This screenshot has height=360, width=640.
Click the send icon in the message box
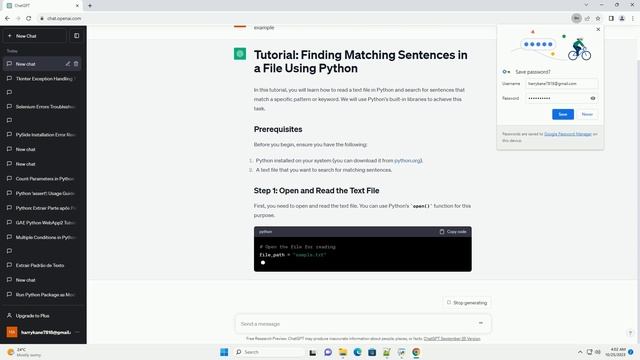pyautogui.click(x=481, y=323)
